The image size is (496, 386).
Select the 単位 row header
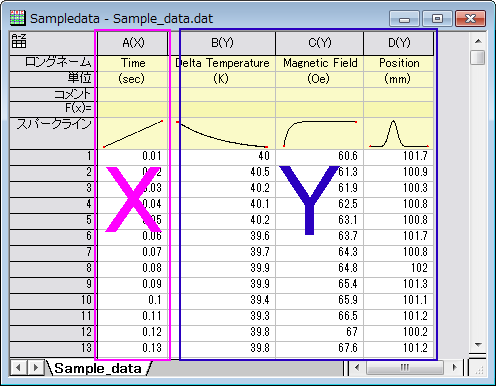(52, 79)
